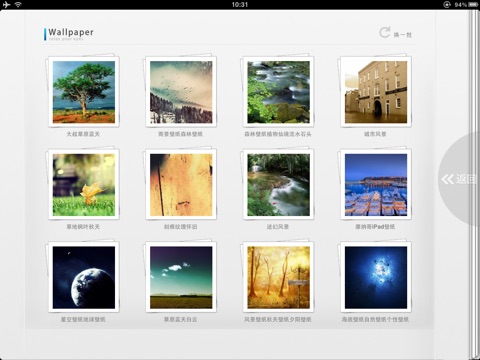Click the caption 森林壁纸植物仙境流水石头
The width and height of the screenshot is (480, 360).
(x=278, y=134)
